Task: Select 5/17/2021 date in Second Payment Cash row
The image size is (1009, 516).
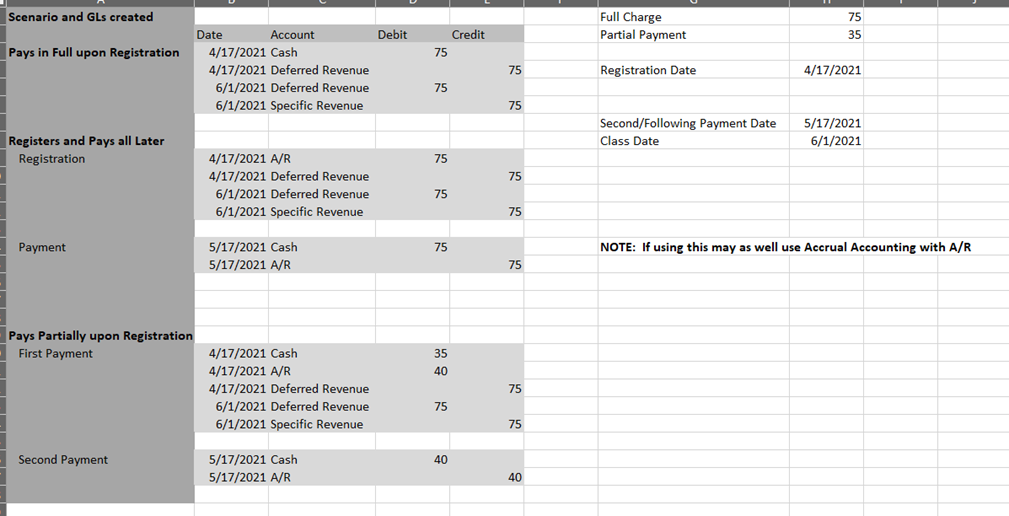Action: (231, 459)
